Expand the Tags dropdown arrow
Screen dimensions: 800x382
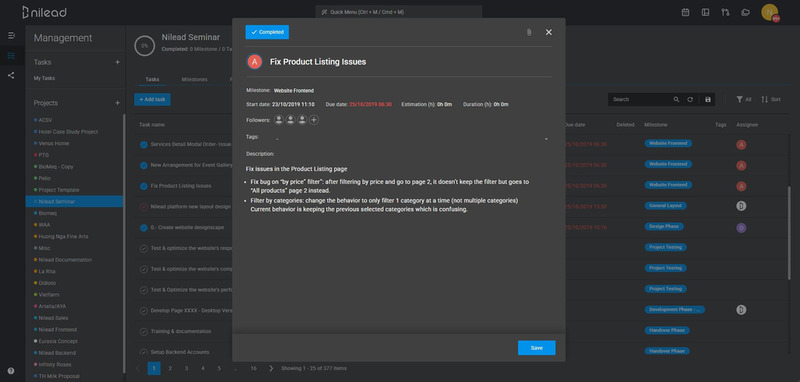[546, 139]
